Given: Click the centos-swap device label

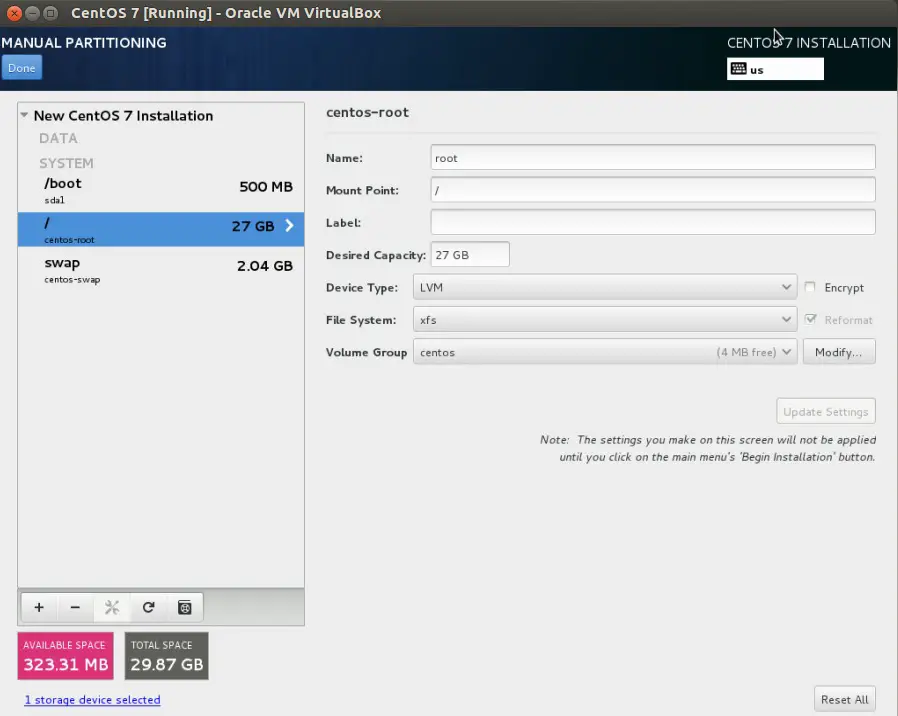Looking at the screenshot, I should pos(72,280).
